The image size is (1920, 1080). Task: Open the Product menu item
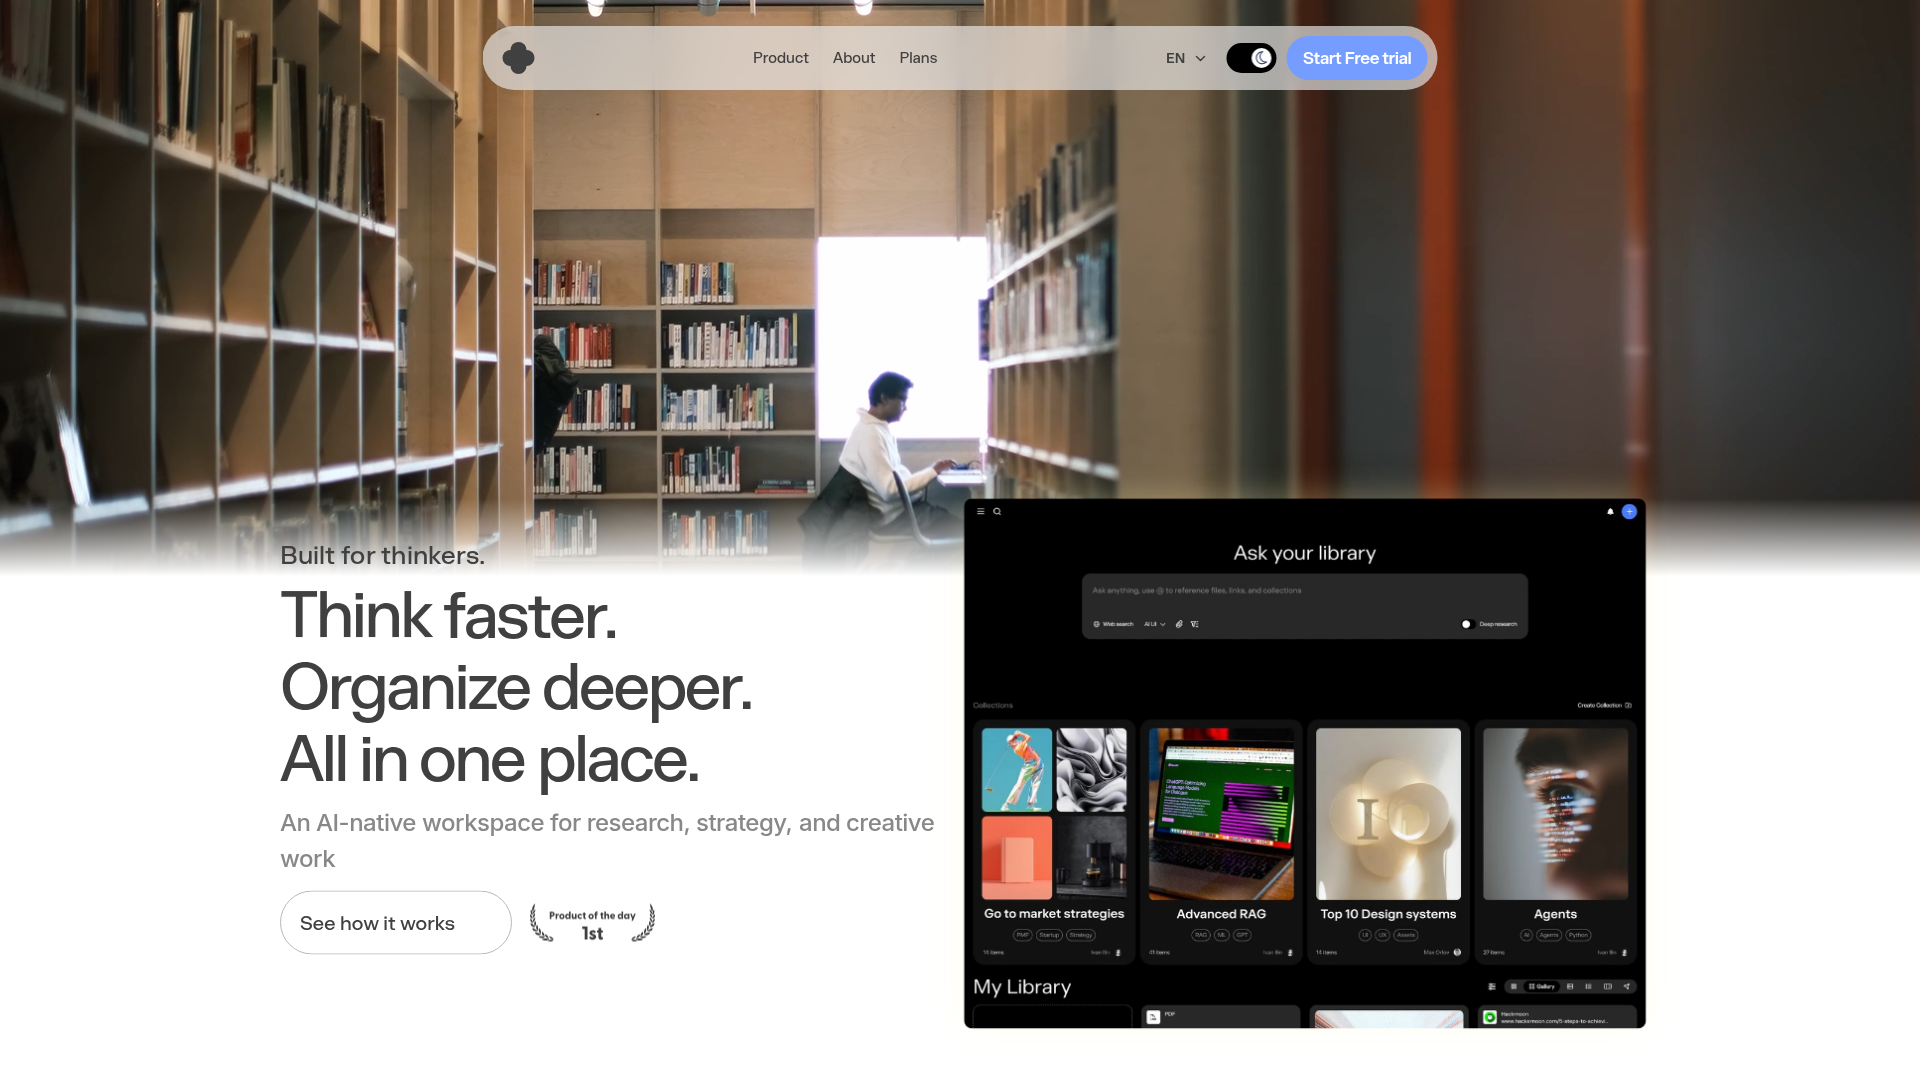click(x=780, y=58)
